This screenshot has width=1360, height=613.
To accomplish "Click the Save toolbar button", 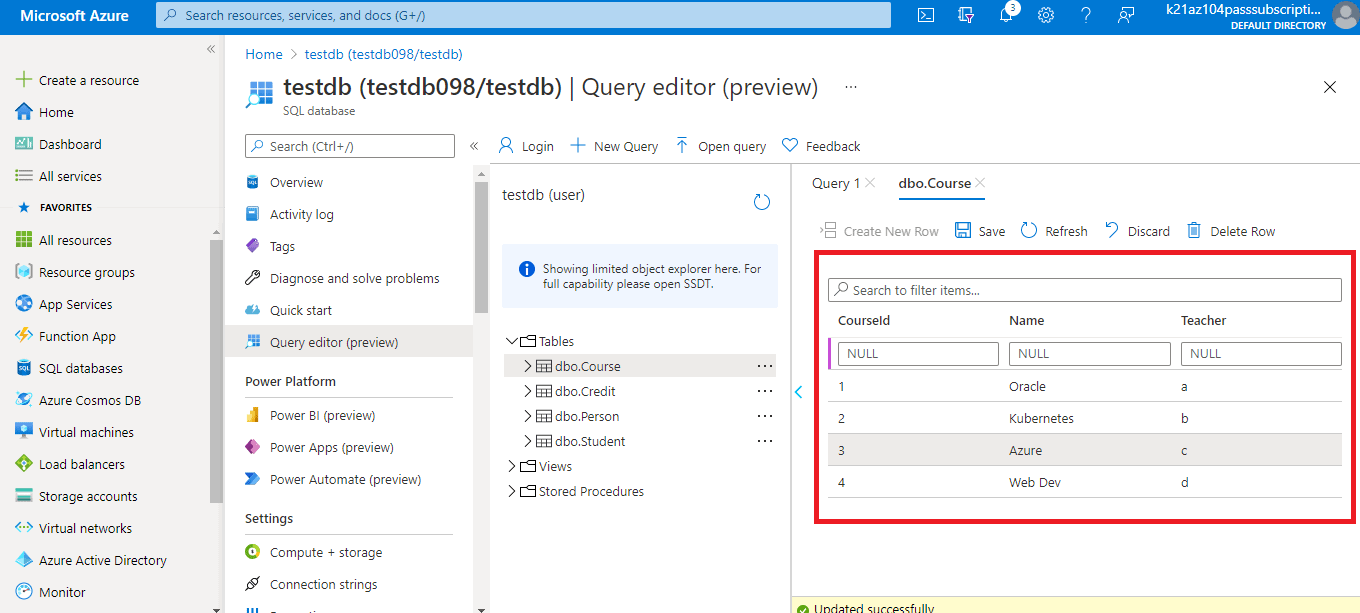I will (x=980, y=231).
